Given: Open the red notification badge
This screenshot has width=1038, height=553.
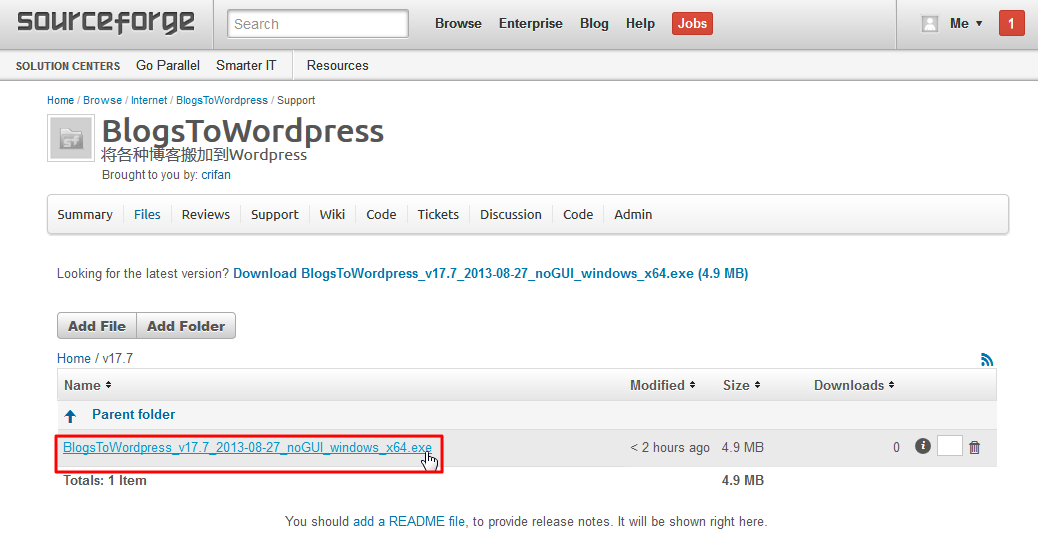Looking at the screenshot, I should pyautogui.click(x=1011, y=23).
